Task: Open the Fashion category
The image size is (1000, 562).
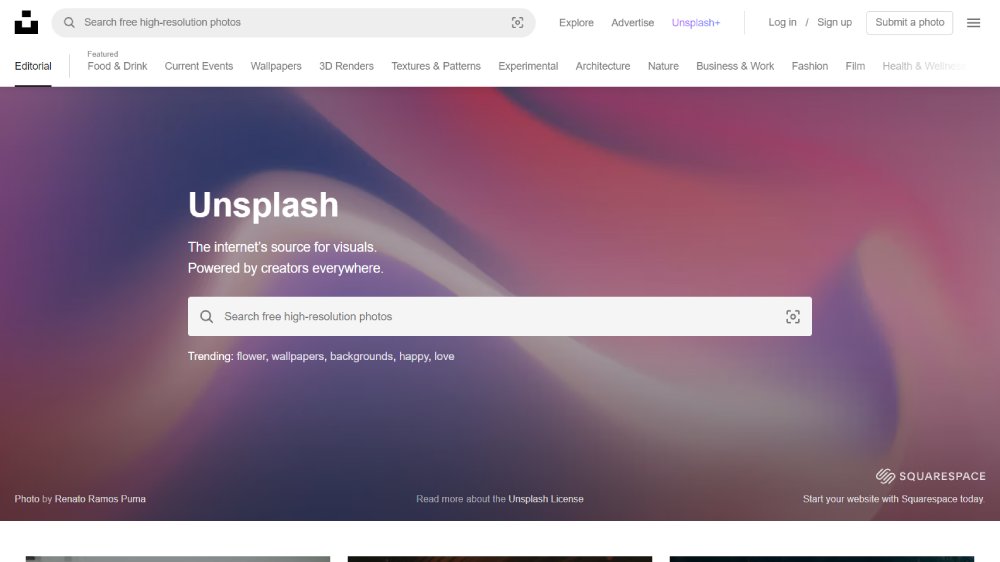Action: point(809,66)
